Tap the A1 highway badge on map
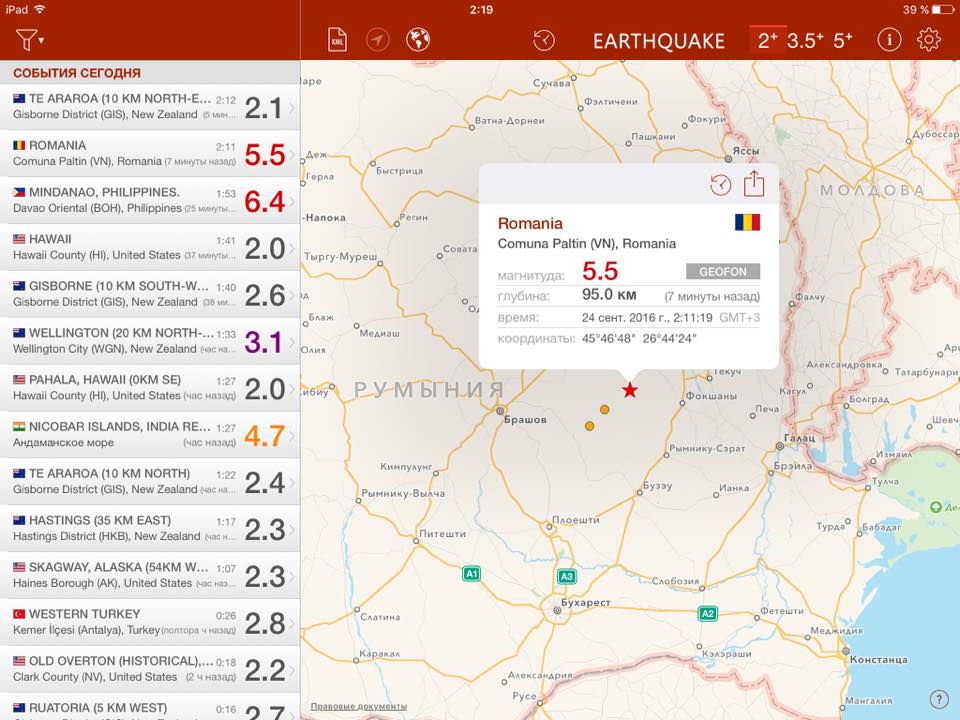 (x=471, y=574)
